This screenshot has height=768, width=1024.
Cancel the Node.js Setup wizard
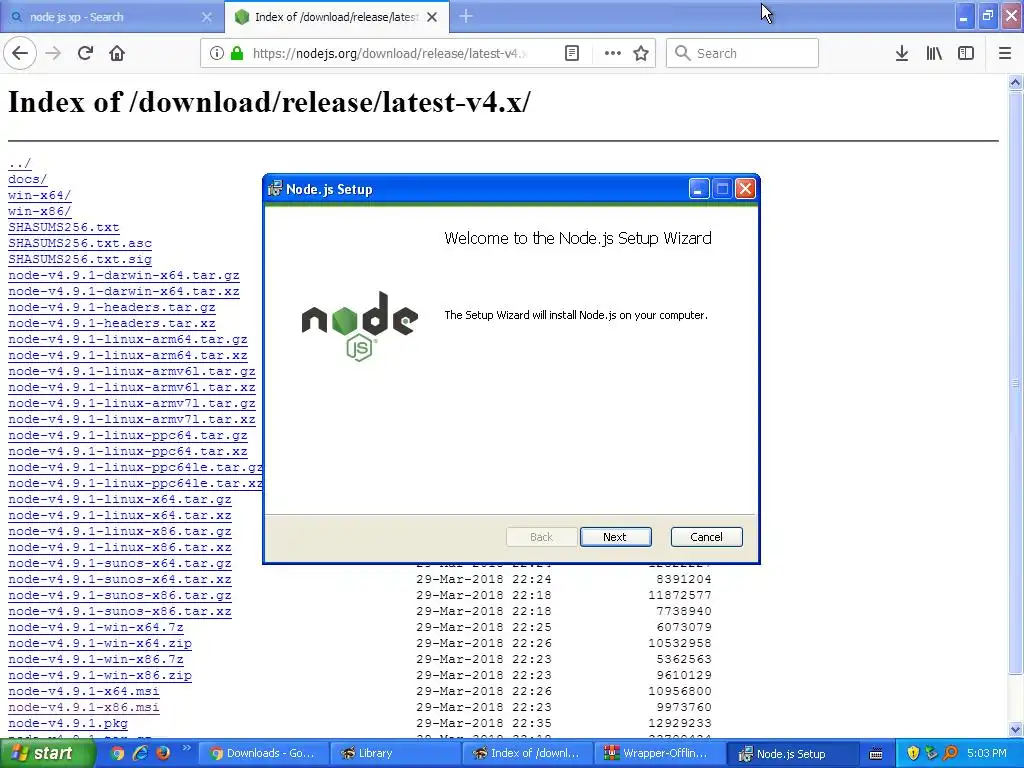(x=707, y=537)
